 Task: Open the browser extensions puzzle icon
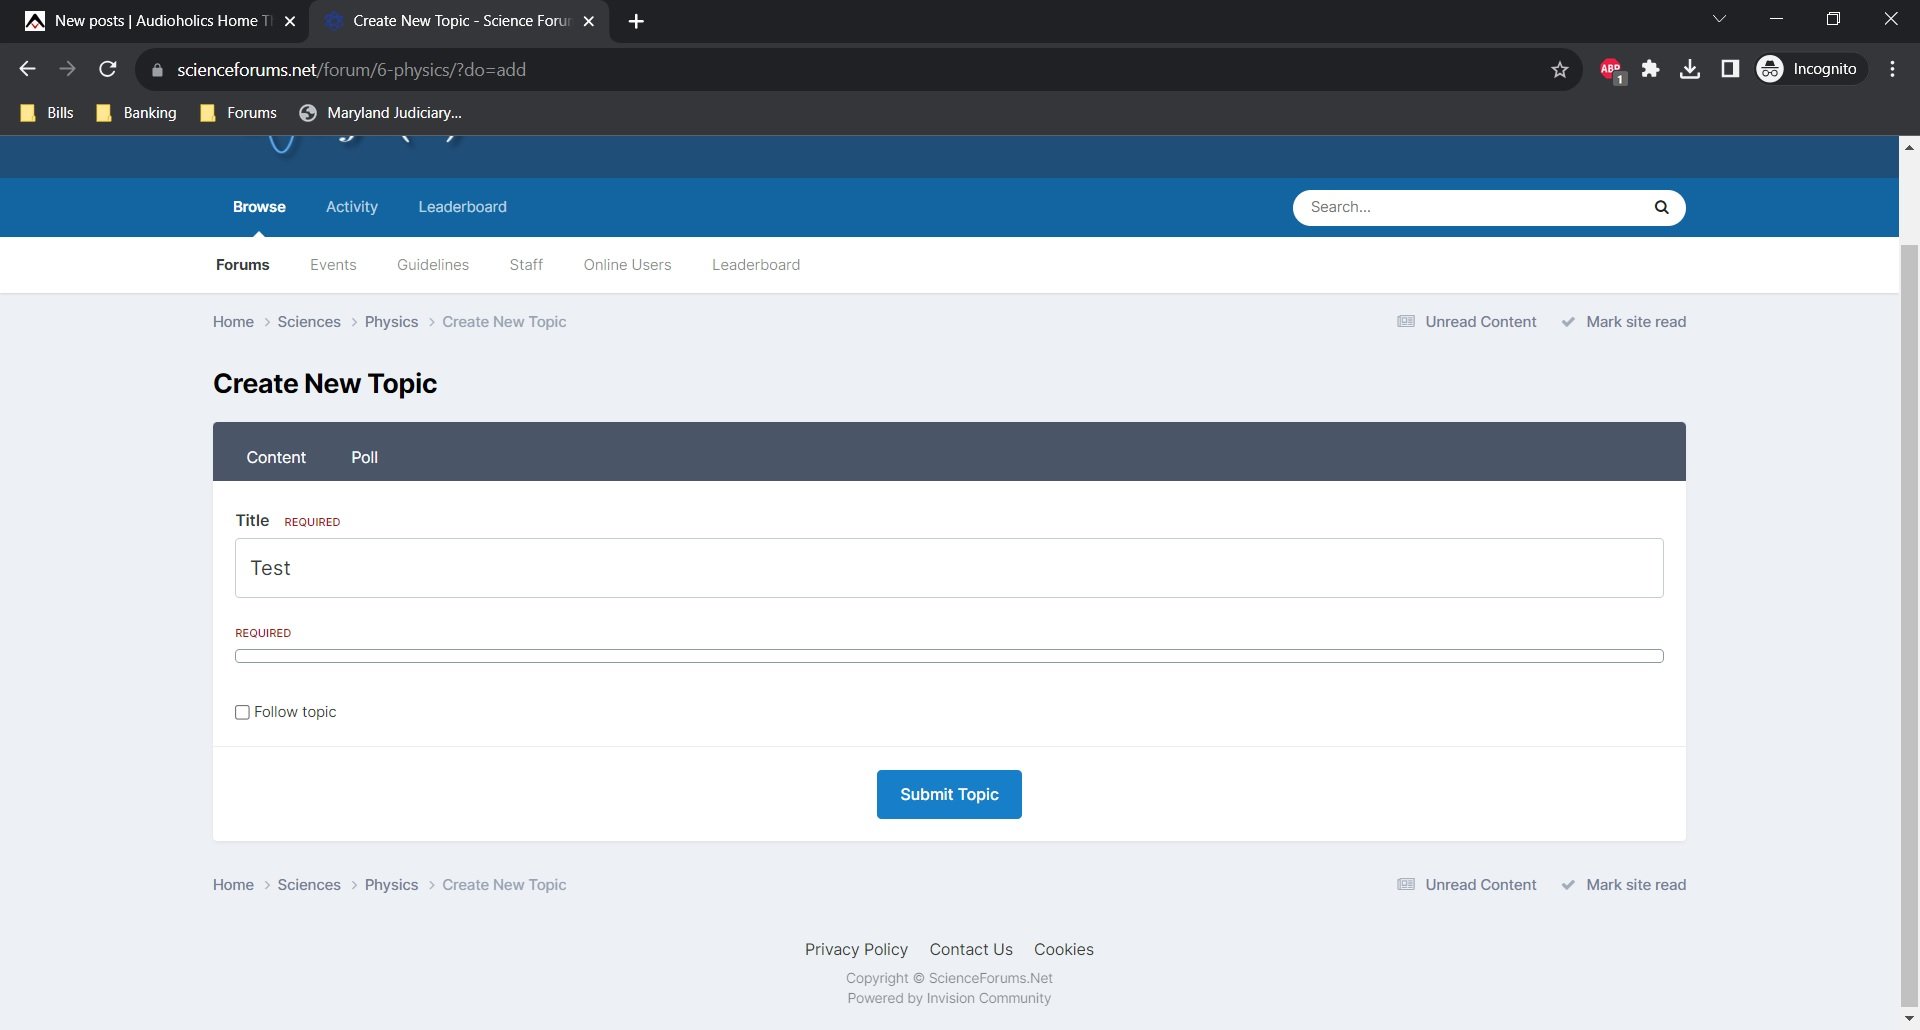[1650, 69]
